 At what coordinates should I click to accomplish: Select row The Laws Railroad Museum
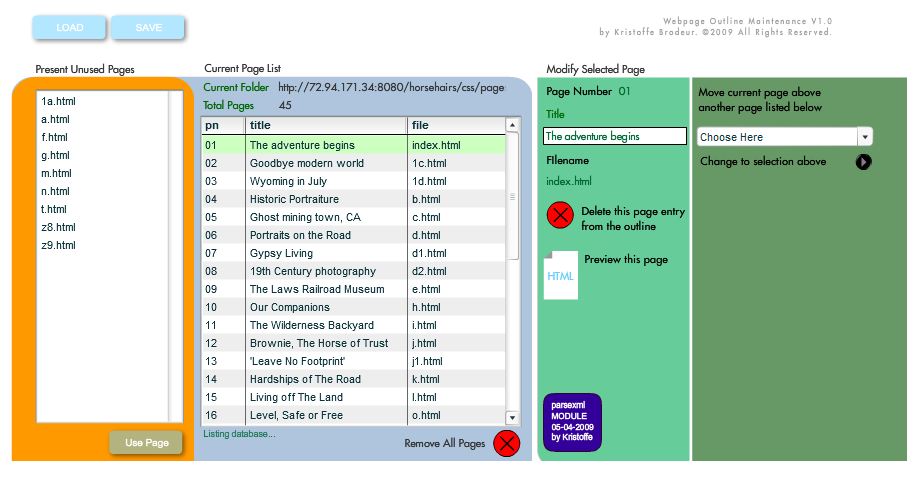pos(353,289)
